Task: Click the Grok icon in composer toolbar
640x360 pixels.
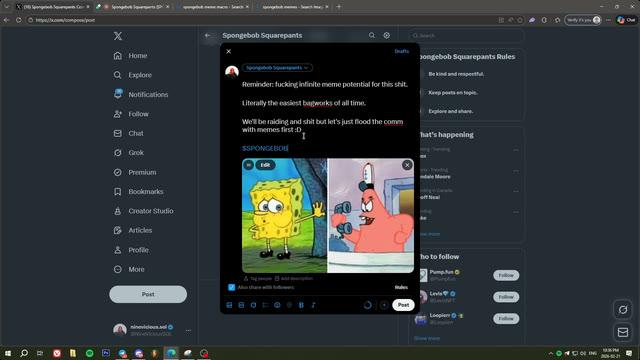Action: click(253, 305)
